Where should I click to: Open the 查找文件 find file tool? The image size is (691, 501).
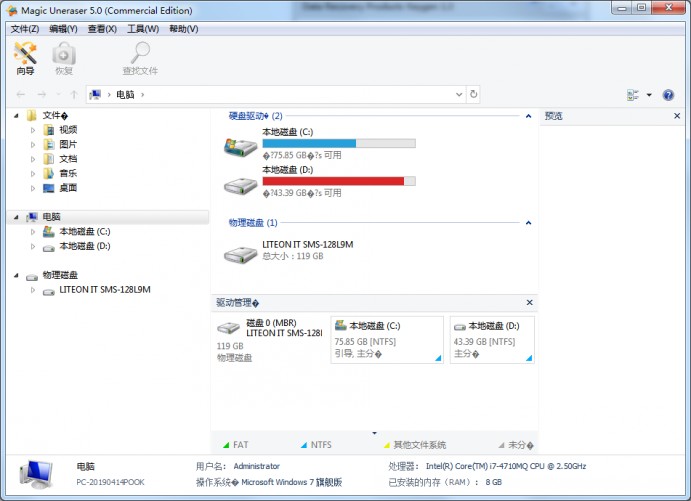(140, 59)
